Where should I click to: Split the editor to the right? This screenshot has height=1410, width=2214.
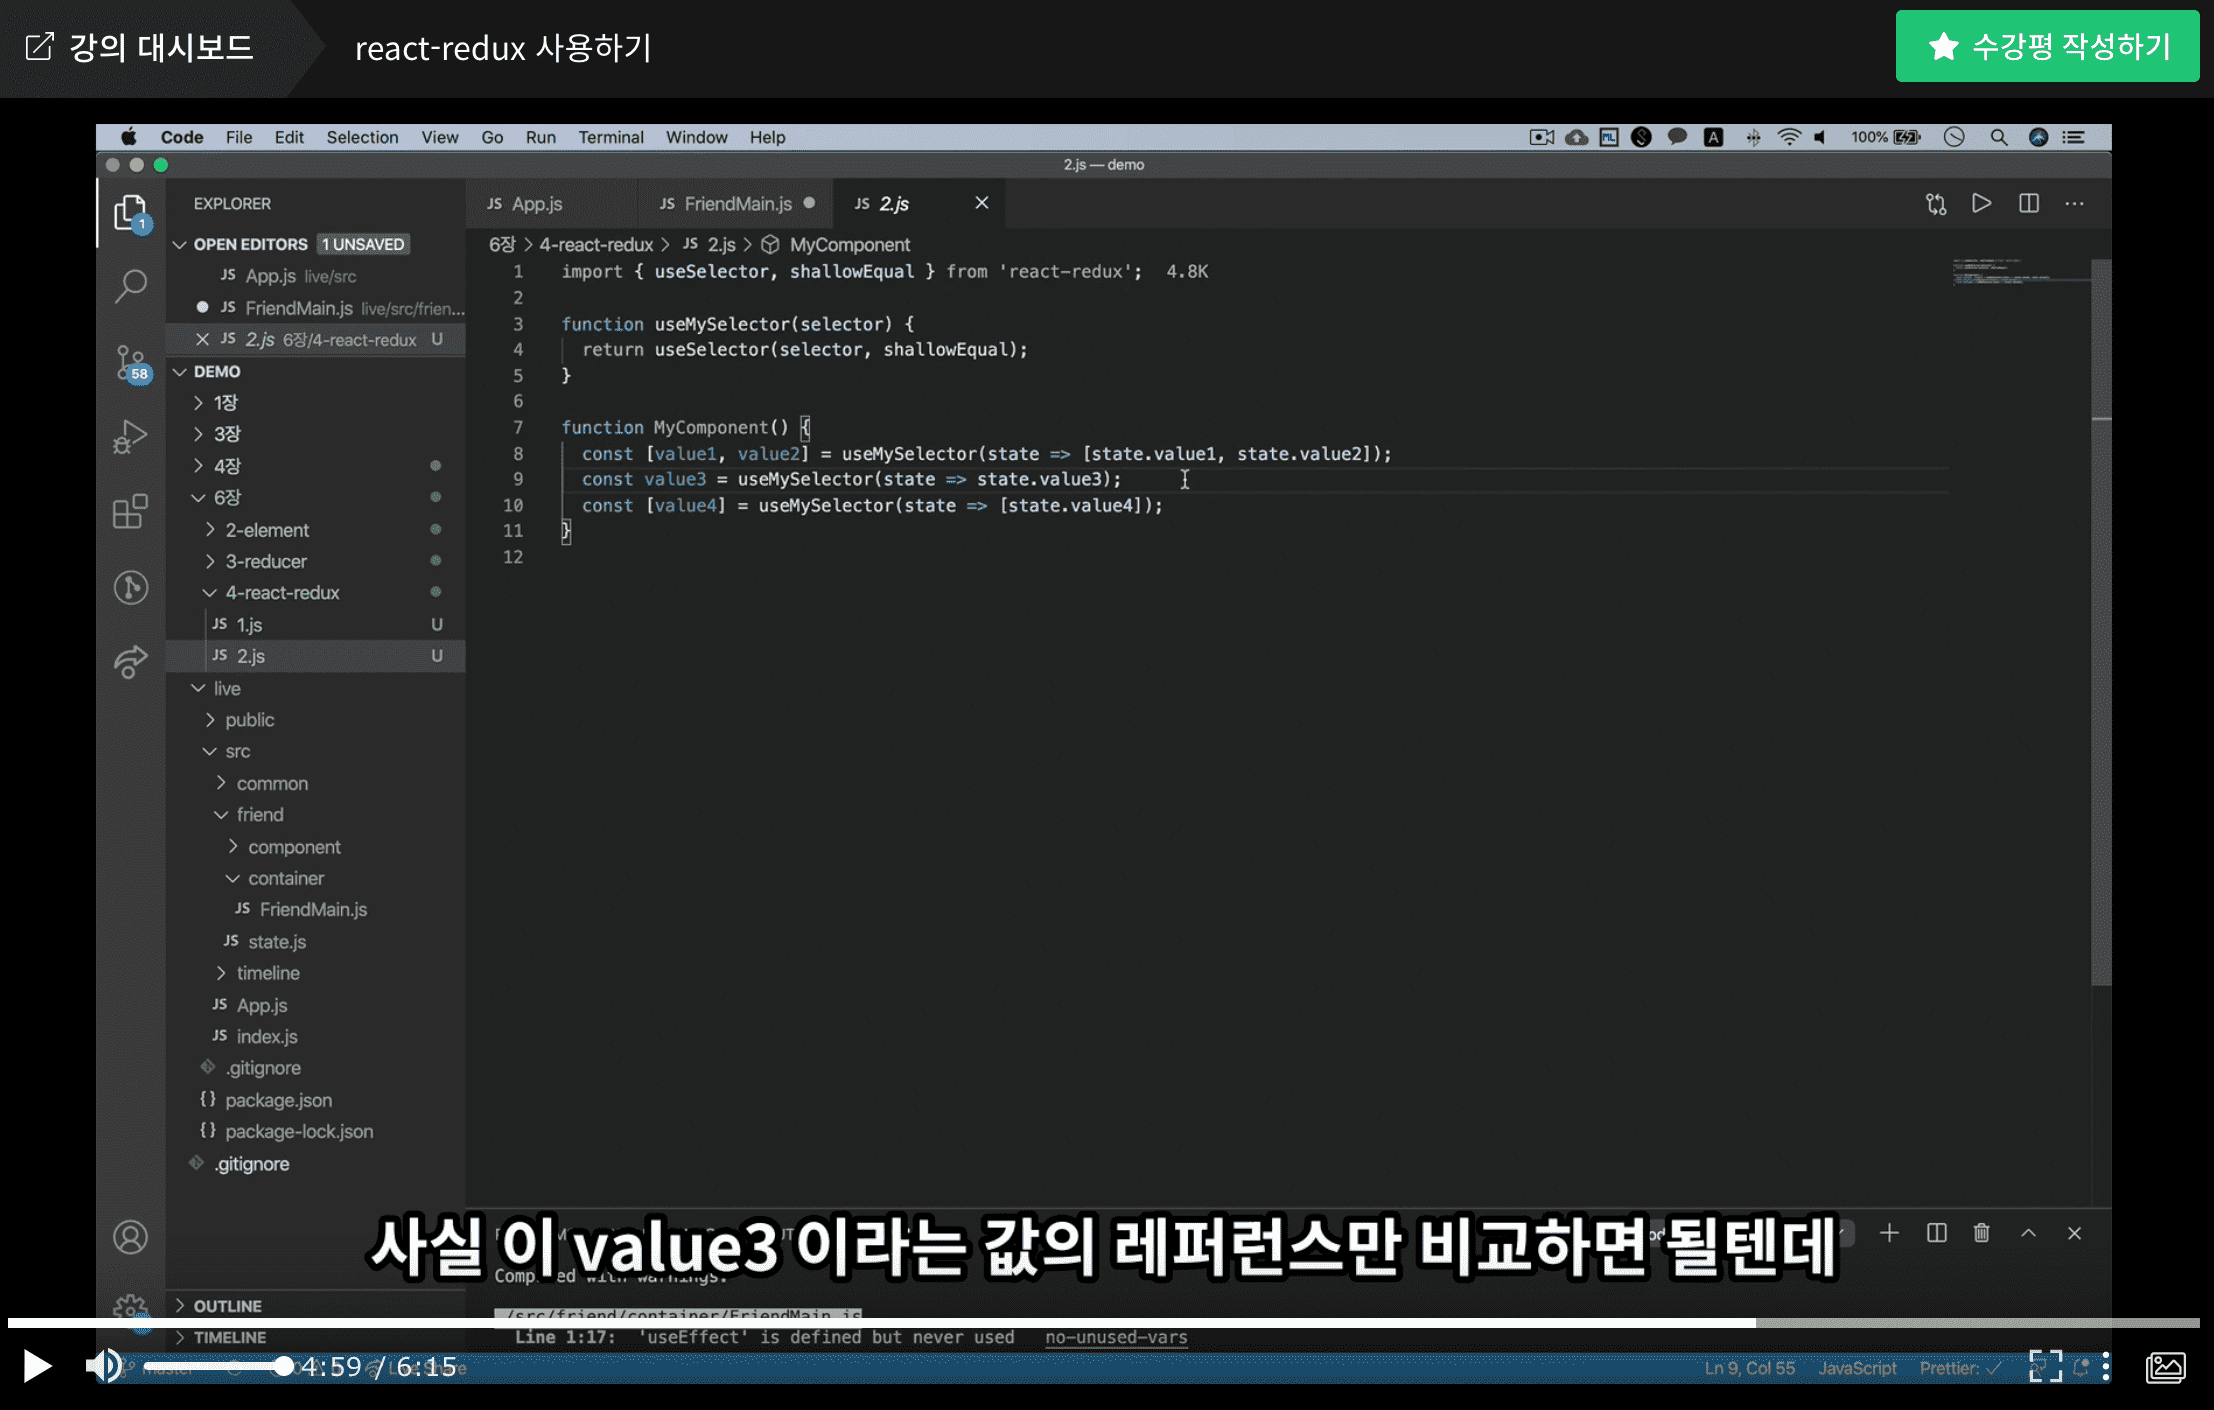(2029, 204)
